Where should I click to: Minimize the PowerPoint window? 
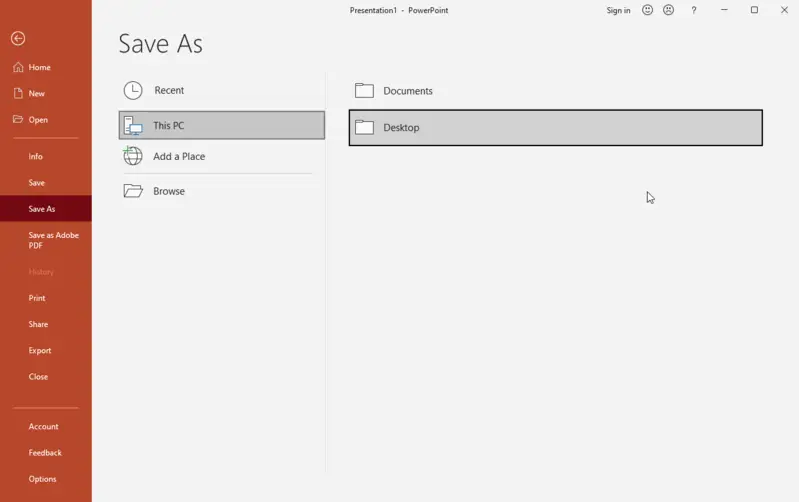pos(724,10)
